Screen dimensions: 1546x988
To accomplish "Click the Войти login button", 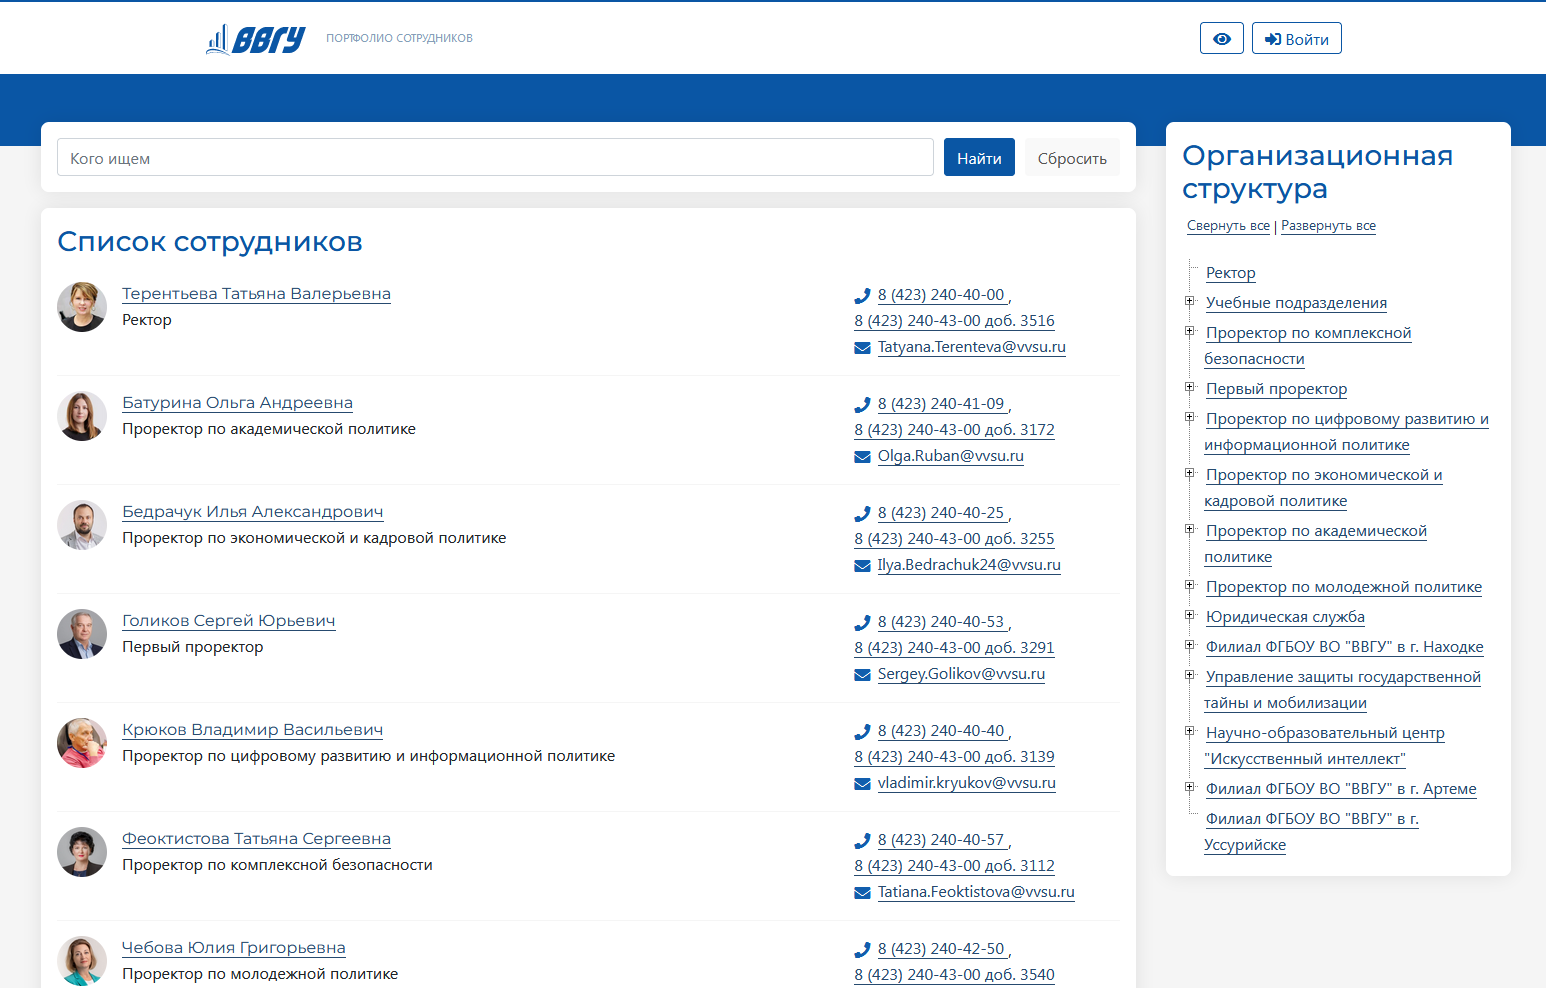I will point(1296,39).
